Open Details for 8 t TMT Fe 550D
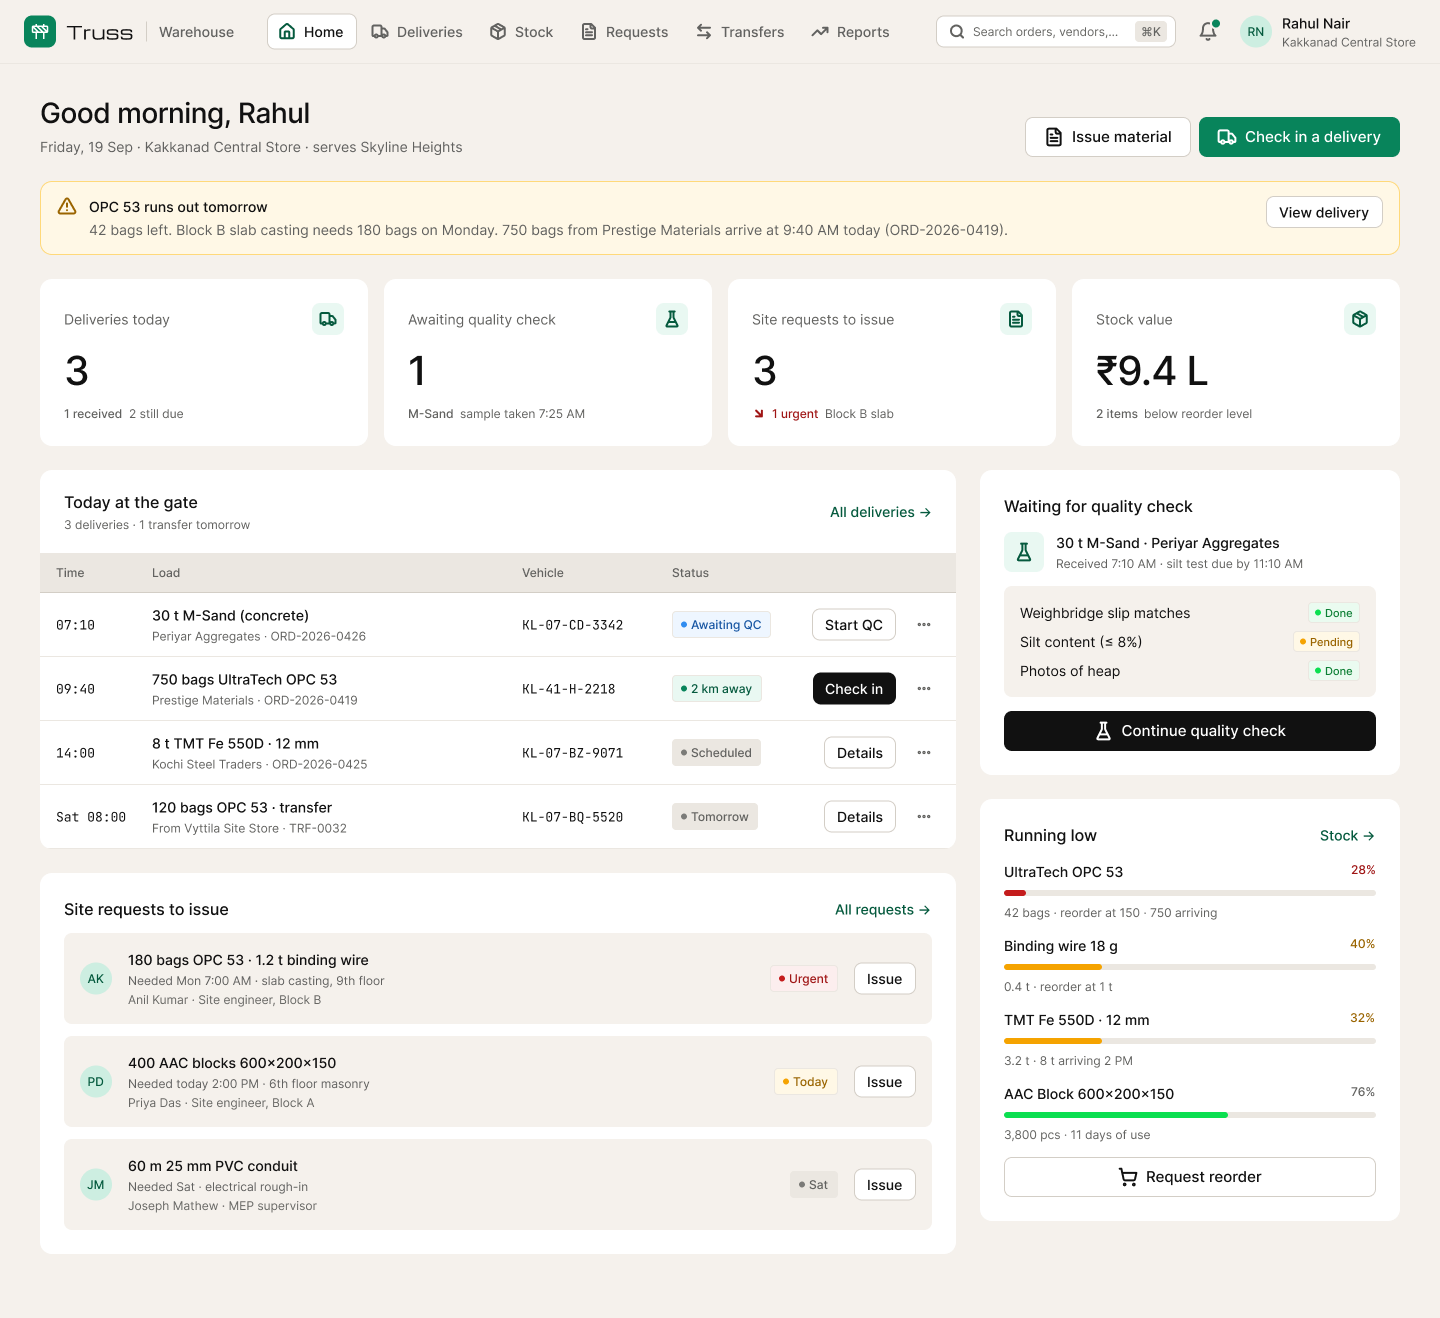Screen dimensions: 1440x1318 (x=860, y=753)
